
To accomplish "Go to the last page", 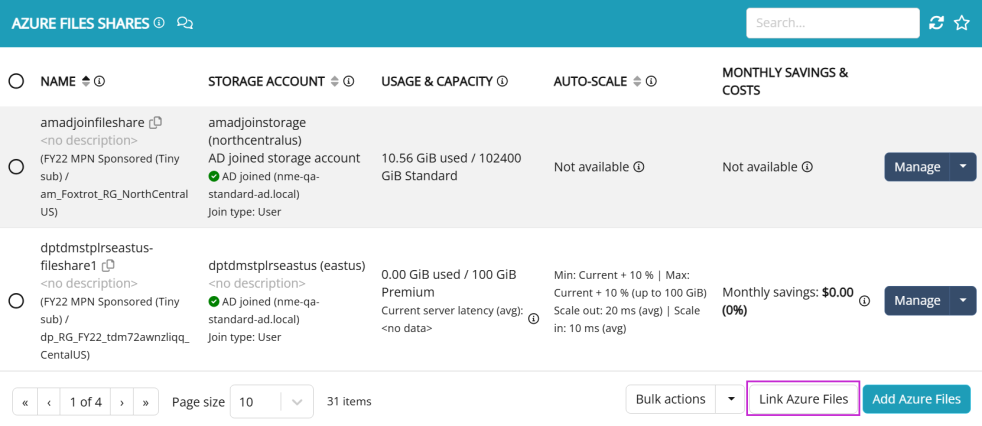I will (x=146, y=402).
